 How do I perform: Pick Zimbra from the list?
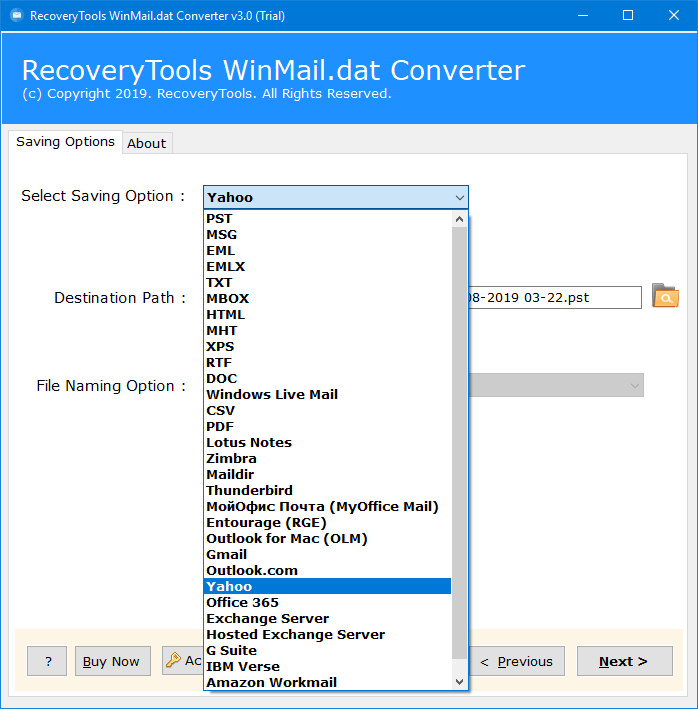point(327,458)
